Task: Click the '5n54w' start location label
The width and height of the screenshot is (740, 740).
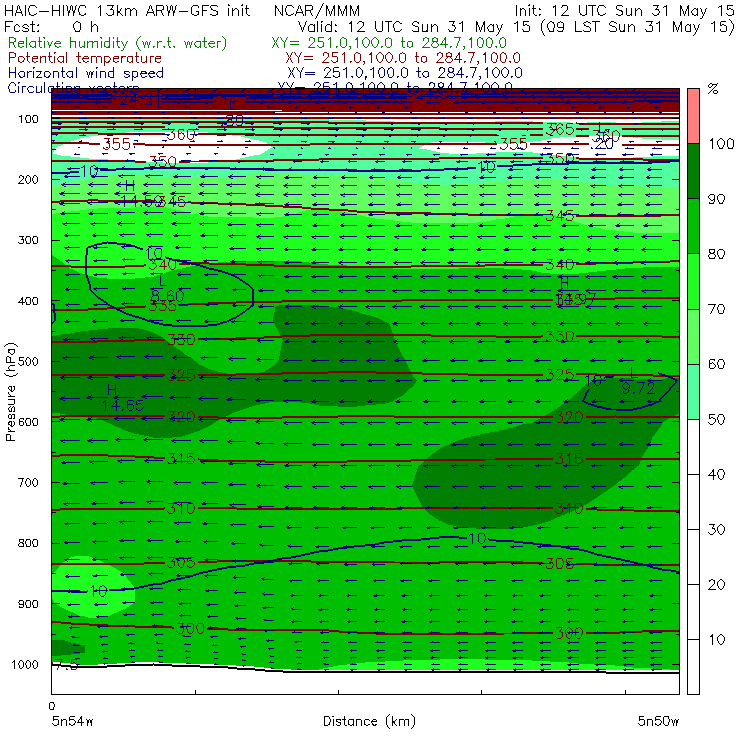Action: (73, 721)
